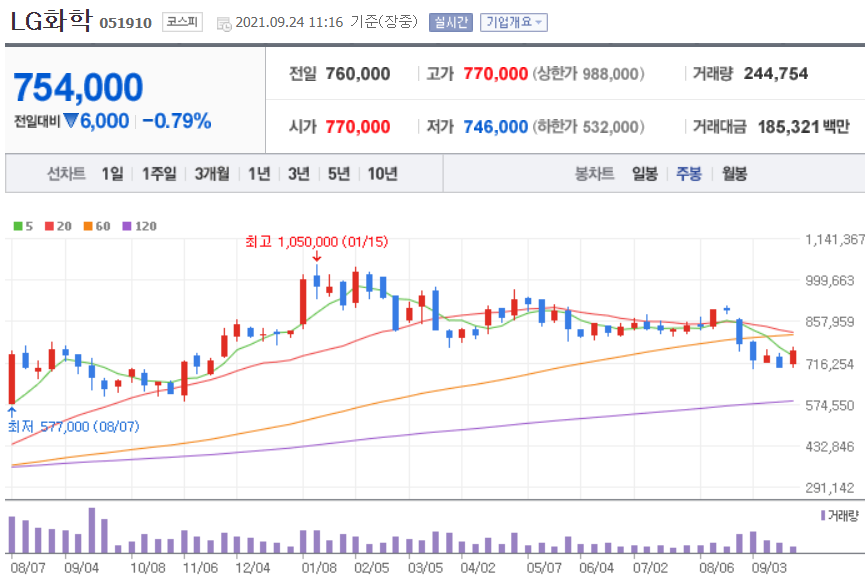Click the 09/03 date label on the x-axis
The height and width of the screenshot is (580, 865).
[769, 567]
